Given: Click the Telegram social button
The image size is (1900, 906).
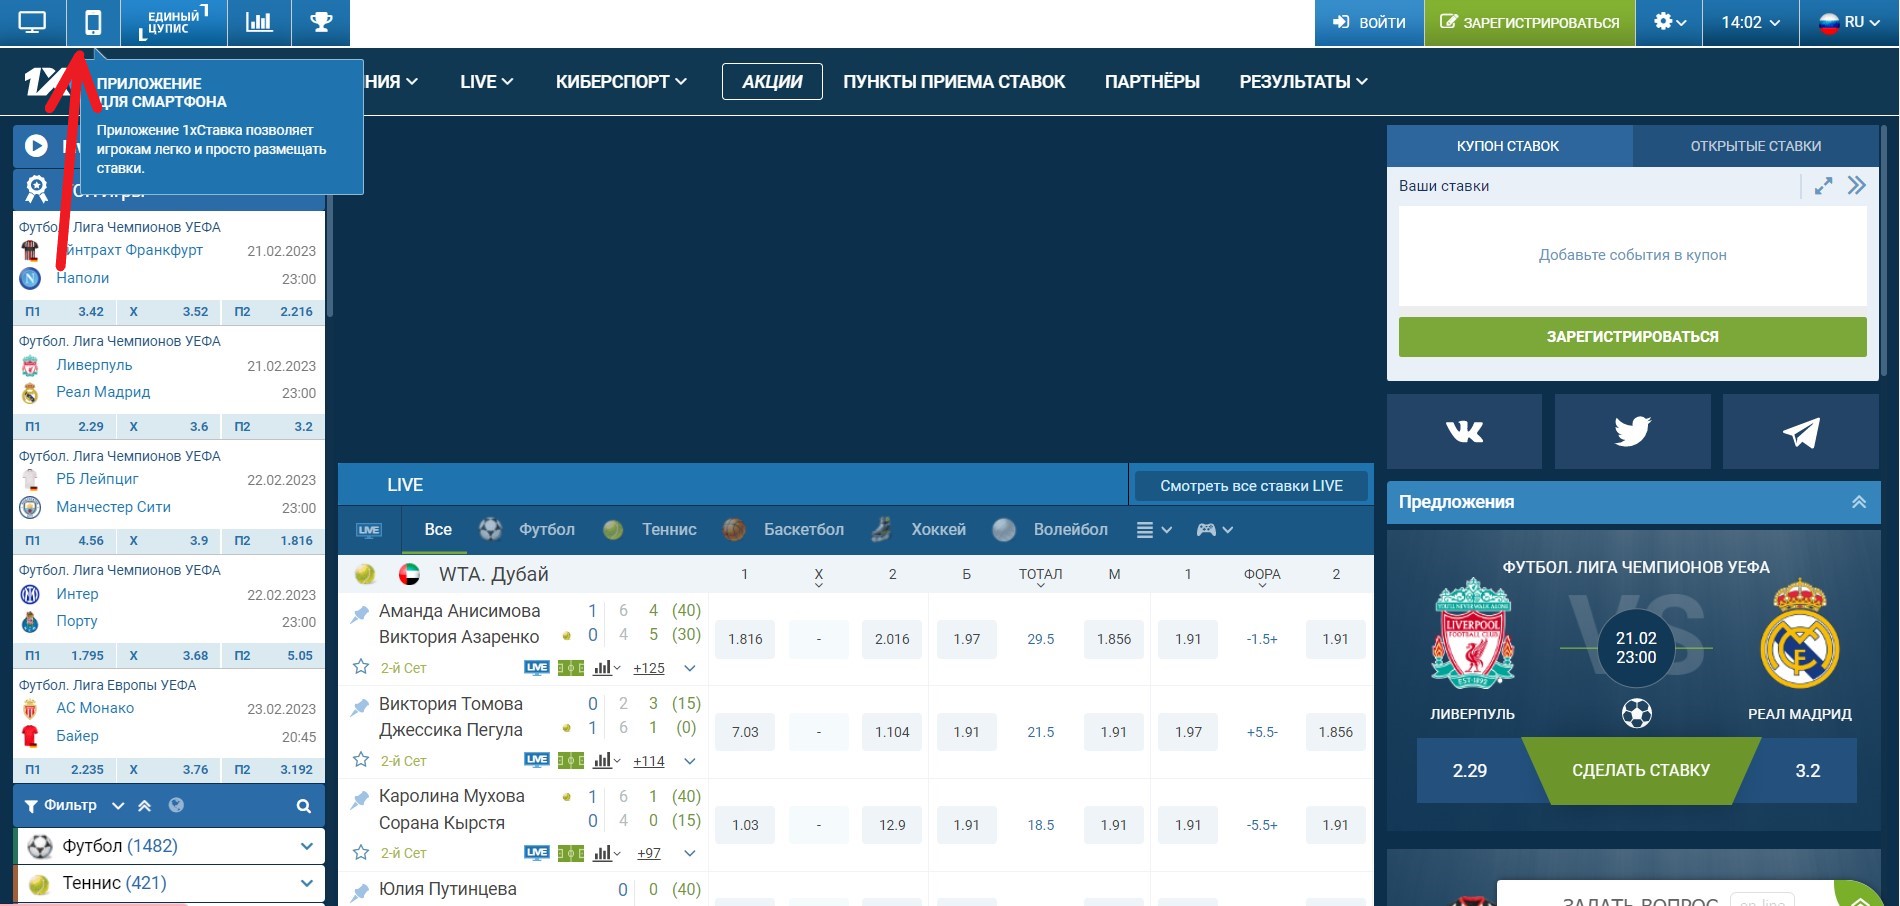Looking at the screenshot, I should [x=1800, y=431].
